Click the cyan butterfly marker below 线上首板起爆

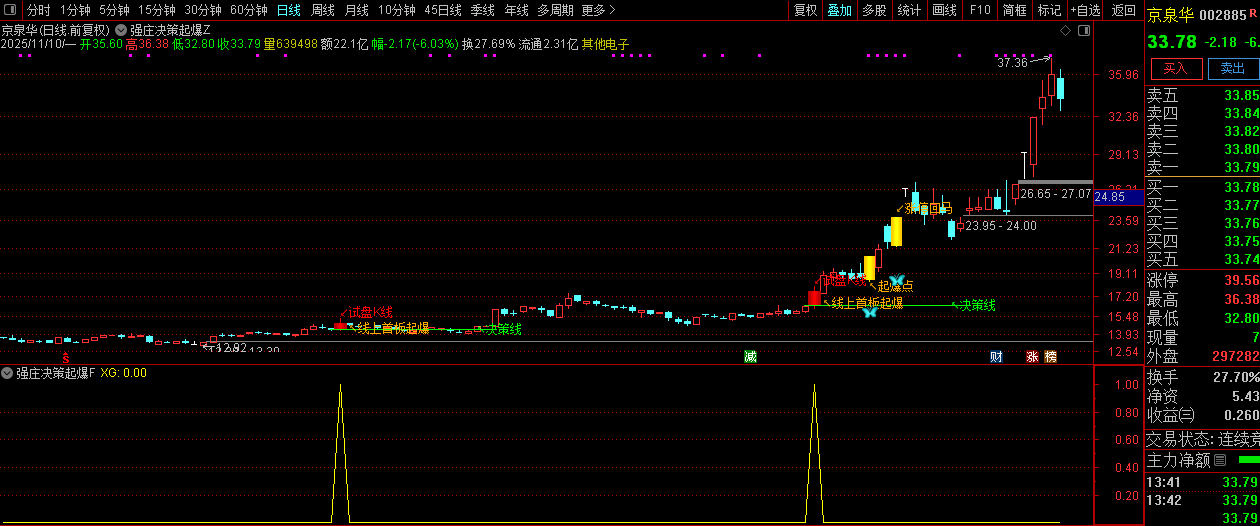pos(870,311)
